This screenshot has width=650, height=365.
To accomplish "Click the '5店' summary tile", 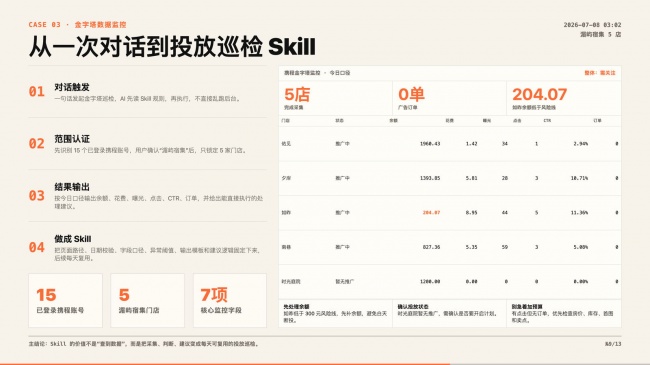I will click(335, 98).
